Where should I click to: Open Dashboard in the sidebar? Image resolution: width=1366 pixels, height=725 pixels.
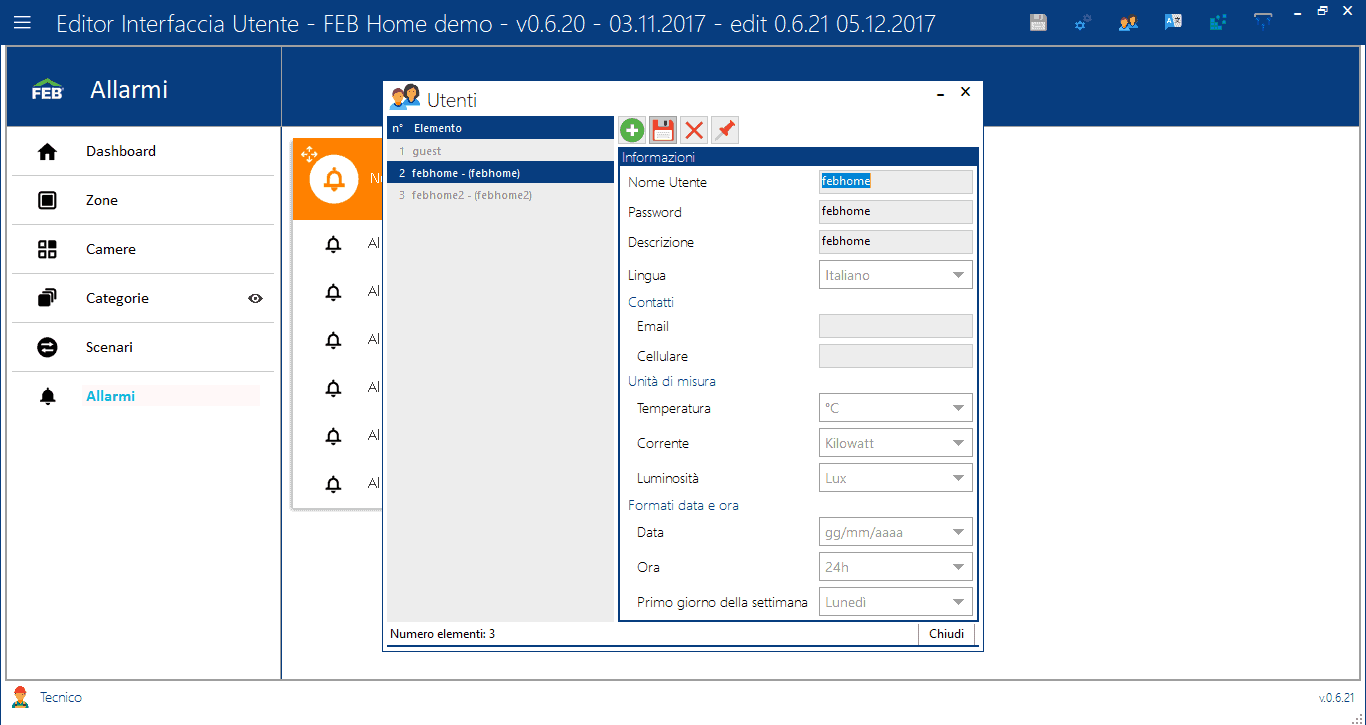click(143, 152)
